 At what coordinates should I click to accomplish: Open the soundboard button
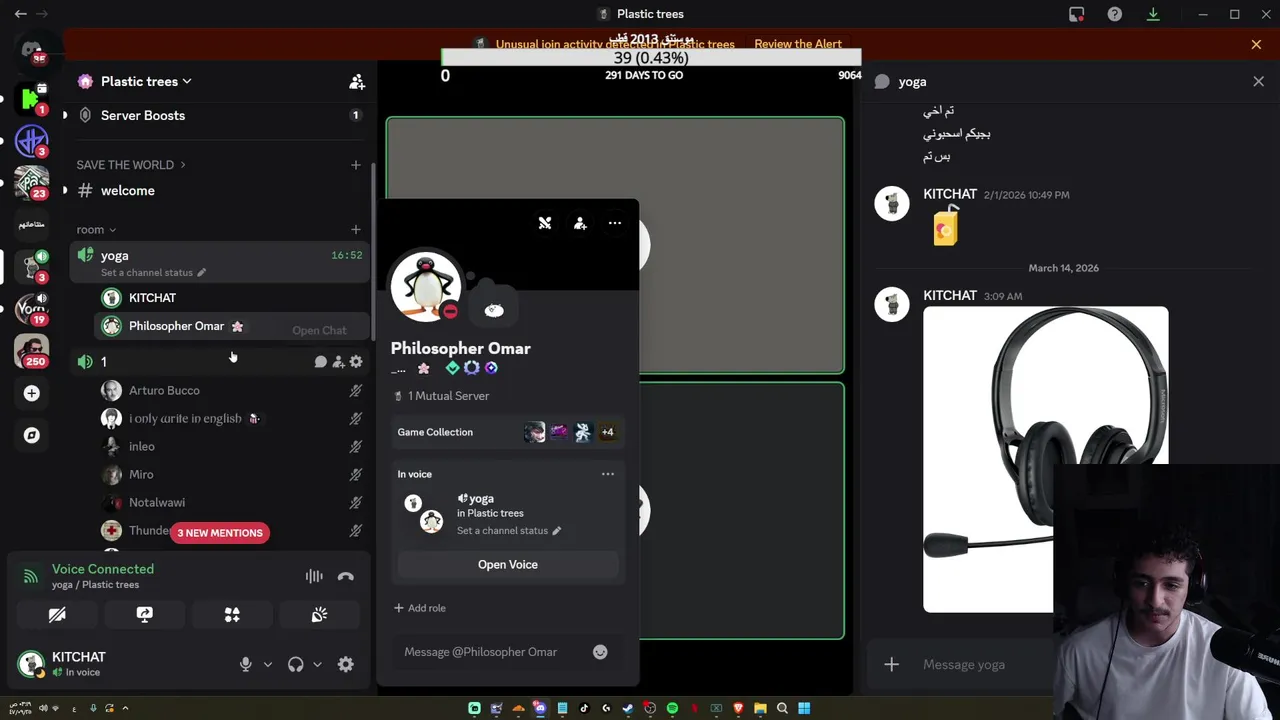(319, 615)
